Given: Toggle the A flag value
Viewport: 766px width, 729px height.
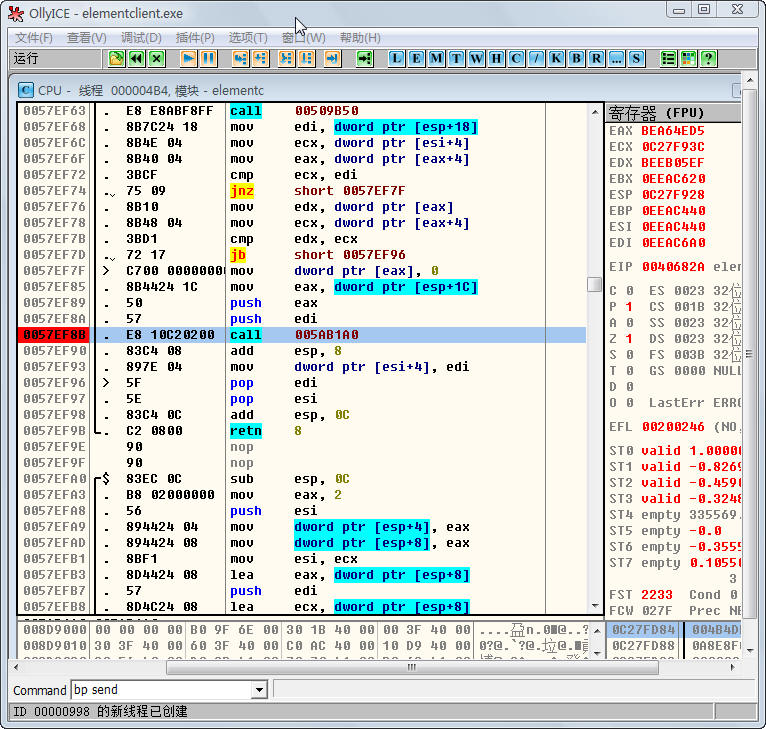Looking at the screenshot, I should 629,322.
